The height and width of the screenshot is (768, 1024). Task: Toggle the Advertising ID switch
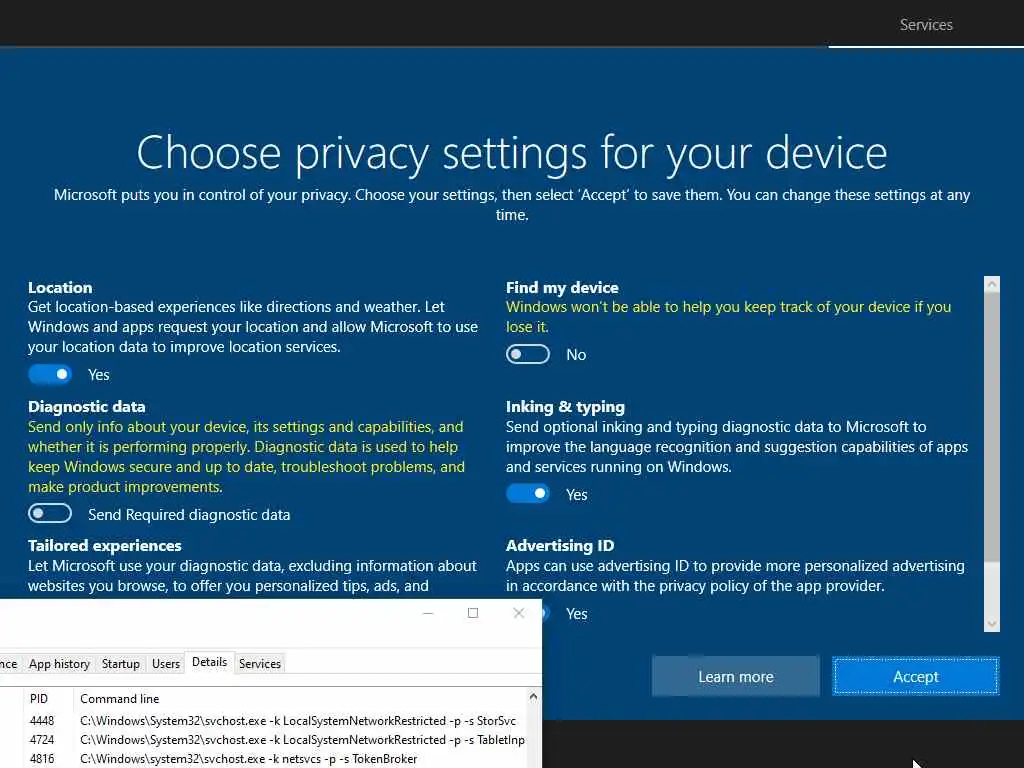pyautogui.click(x=545, y=613)
